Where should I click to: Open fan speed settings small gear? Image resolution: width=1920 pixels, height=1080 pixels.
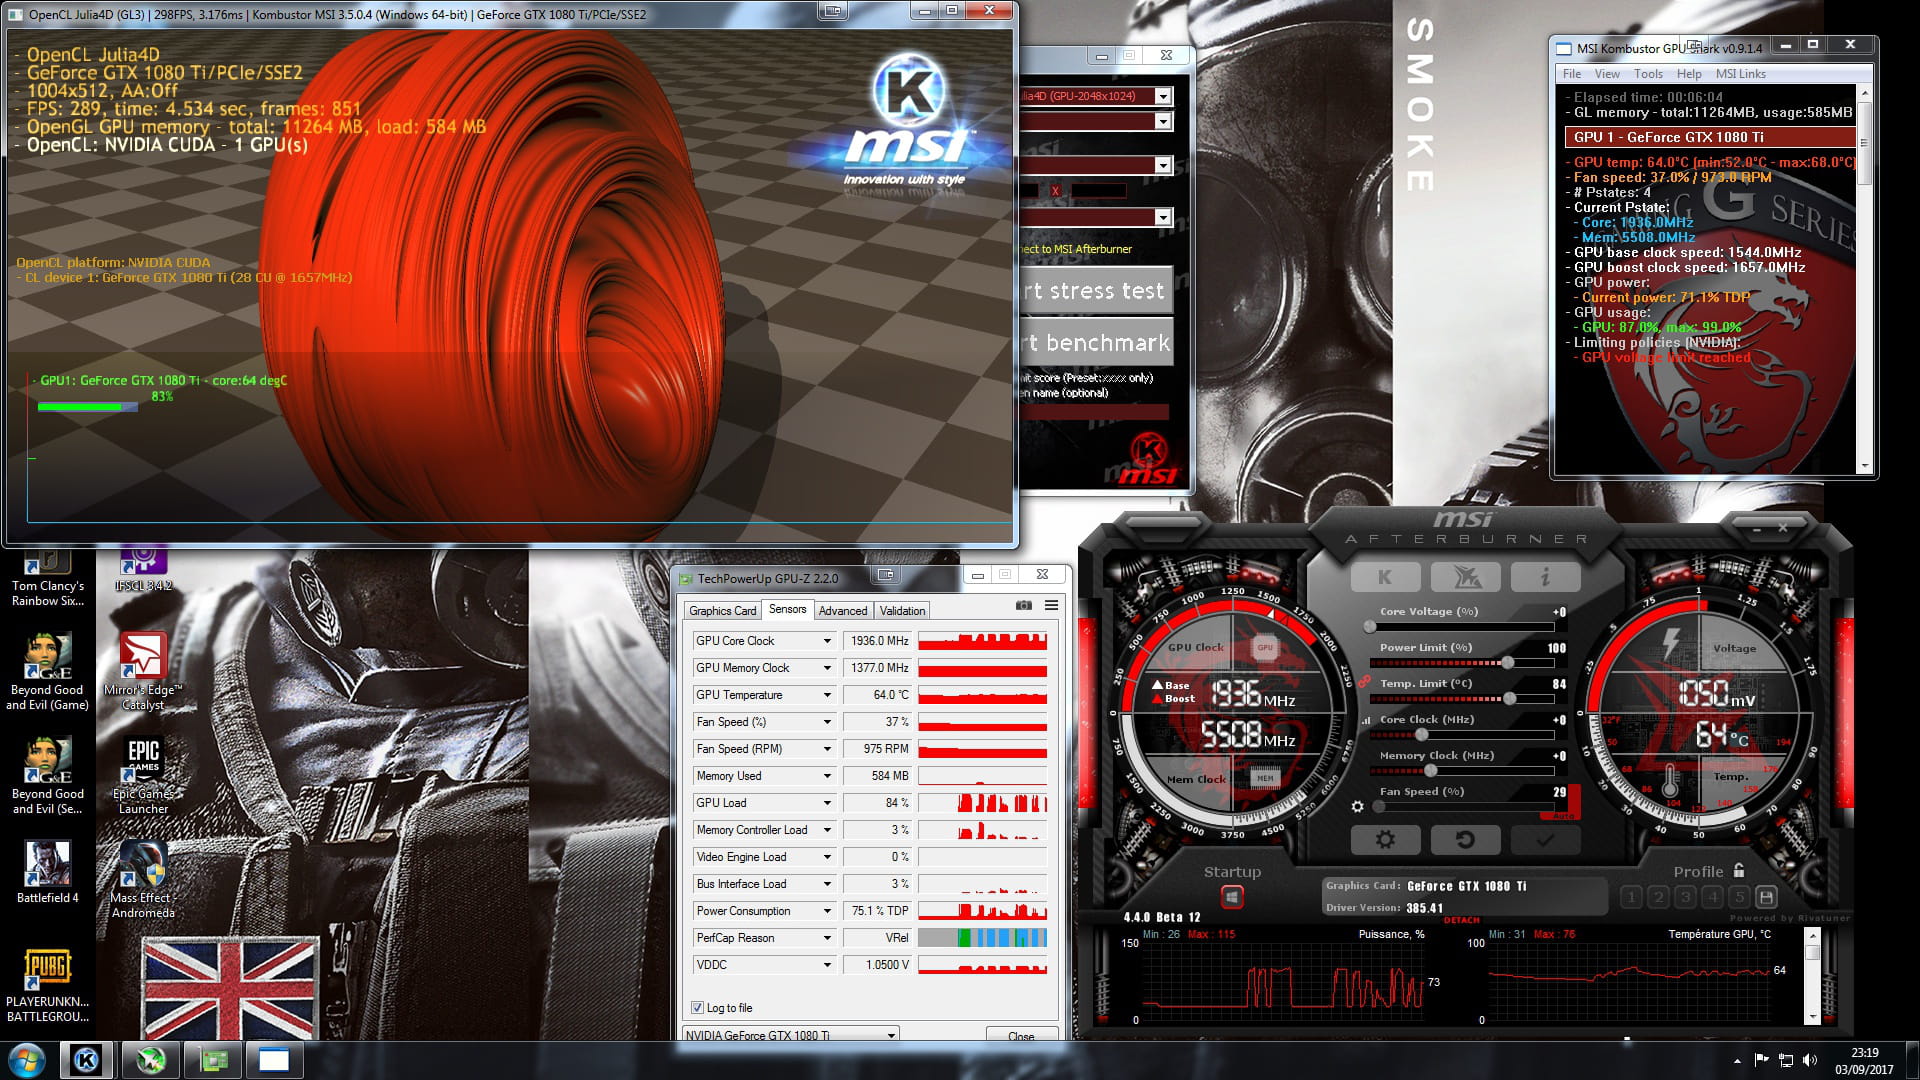click(x=1357, y=806)
